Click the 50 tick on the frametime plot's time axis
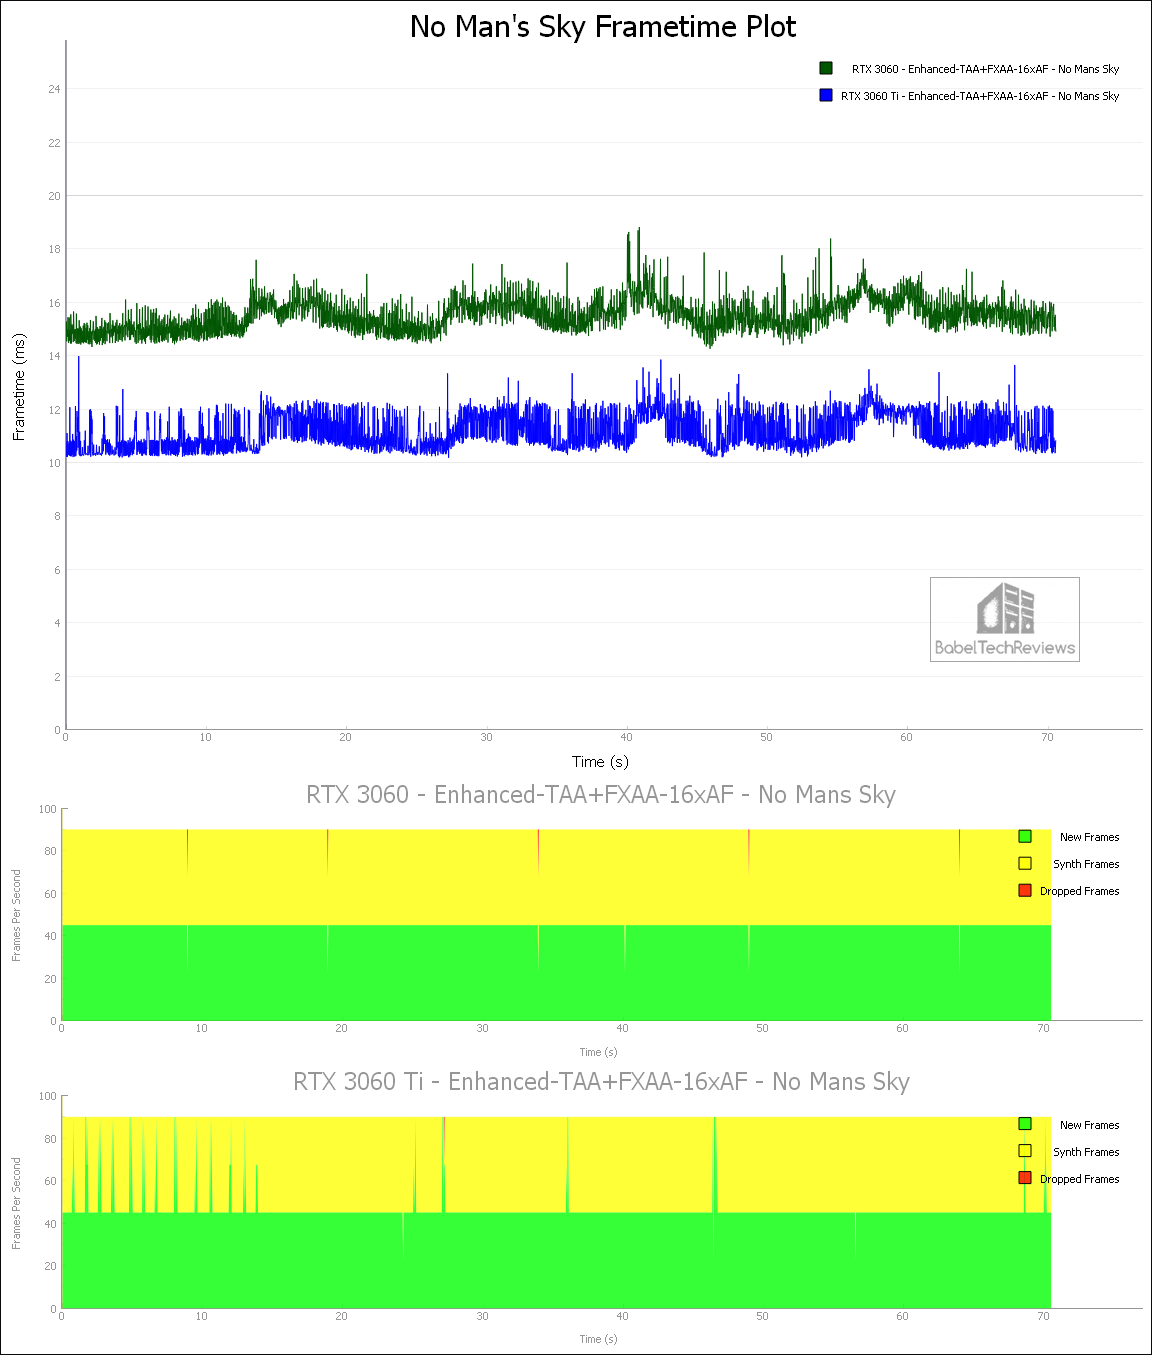 (766, 737)
